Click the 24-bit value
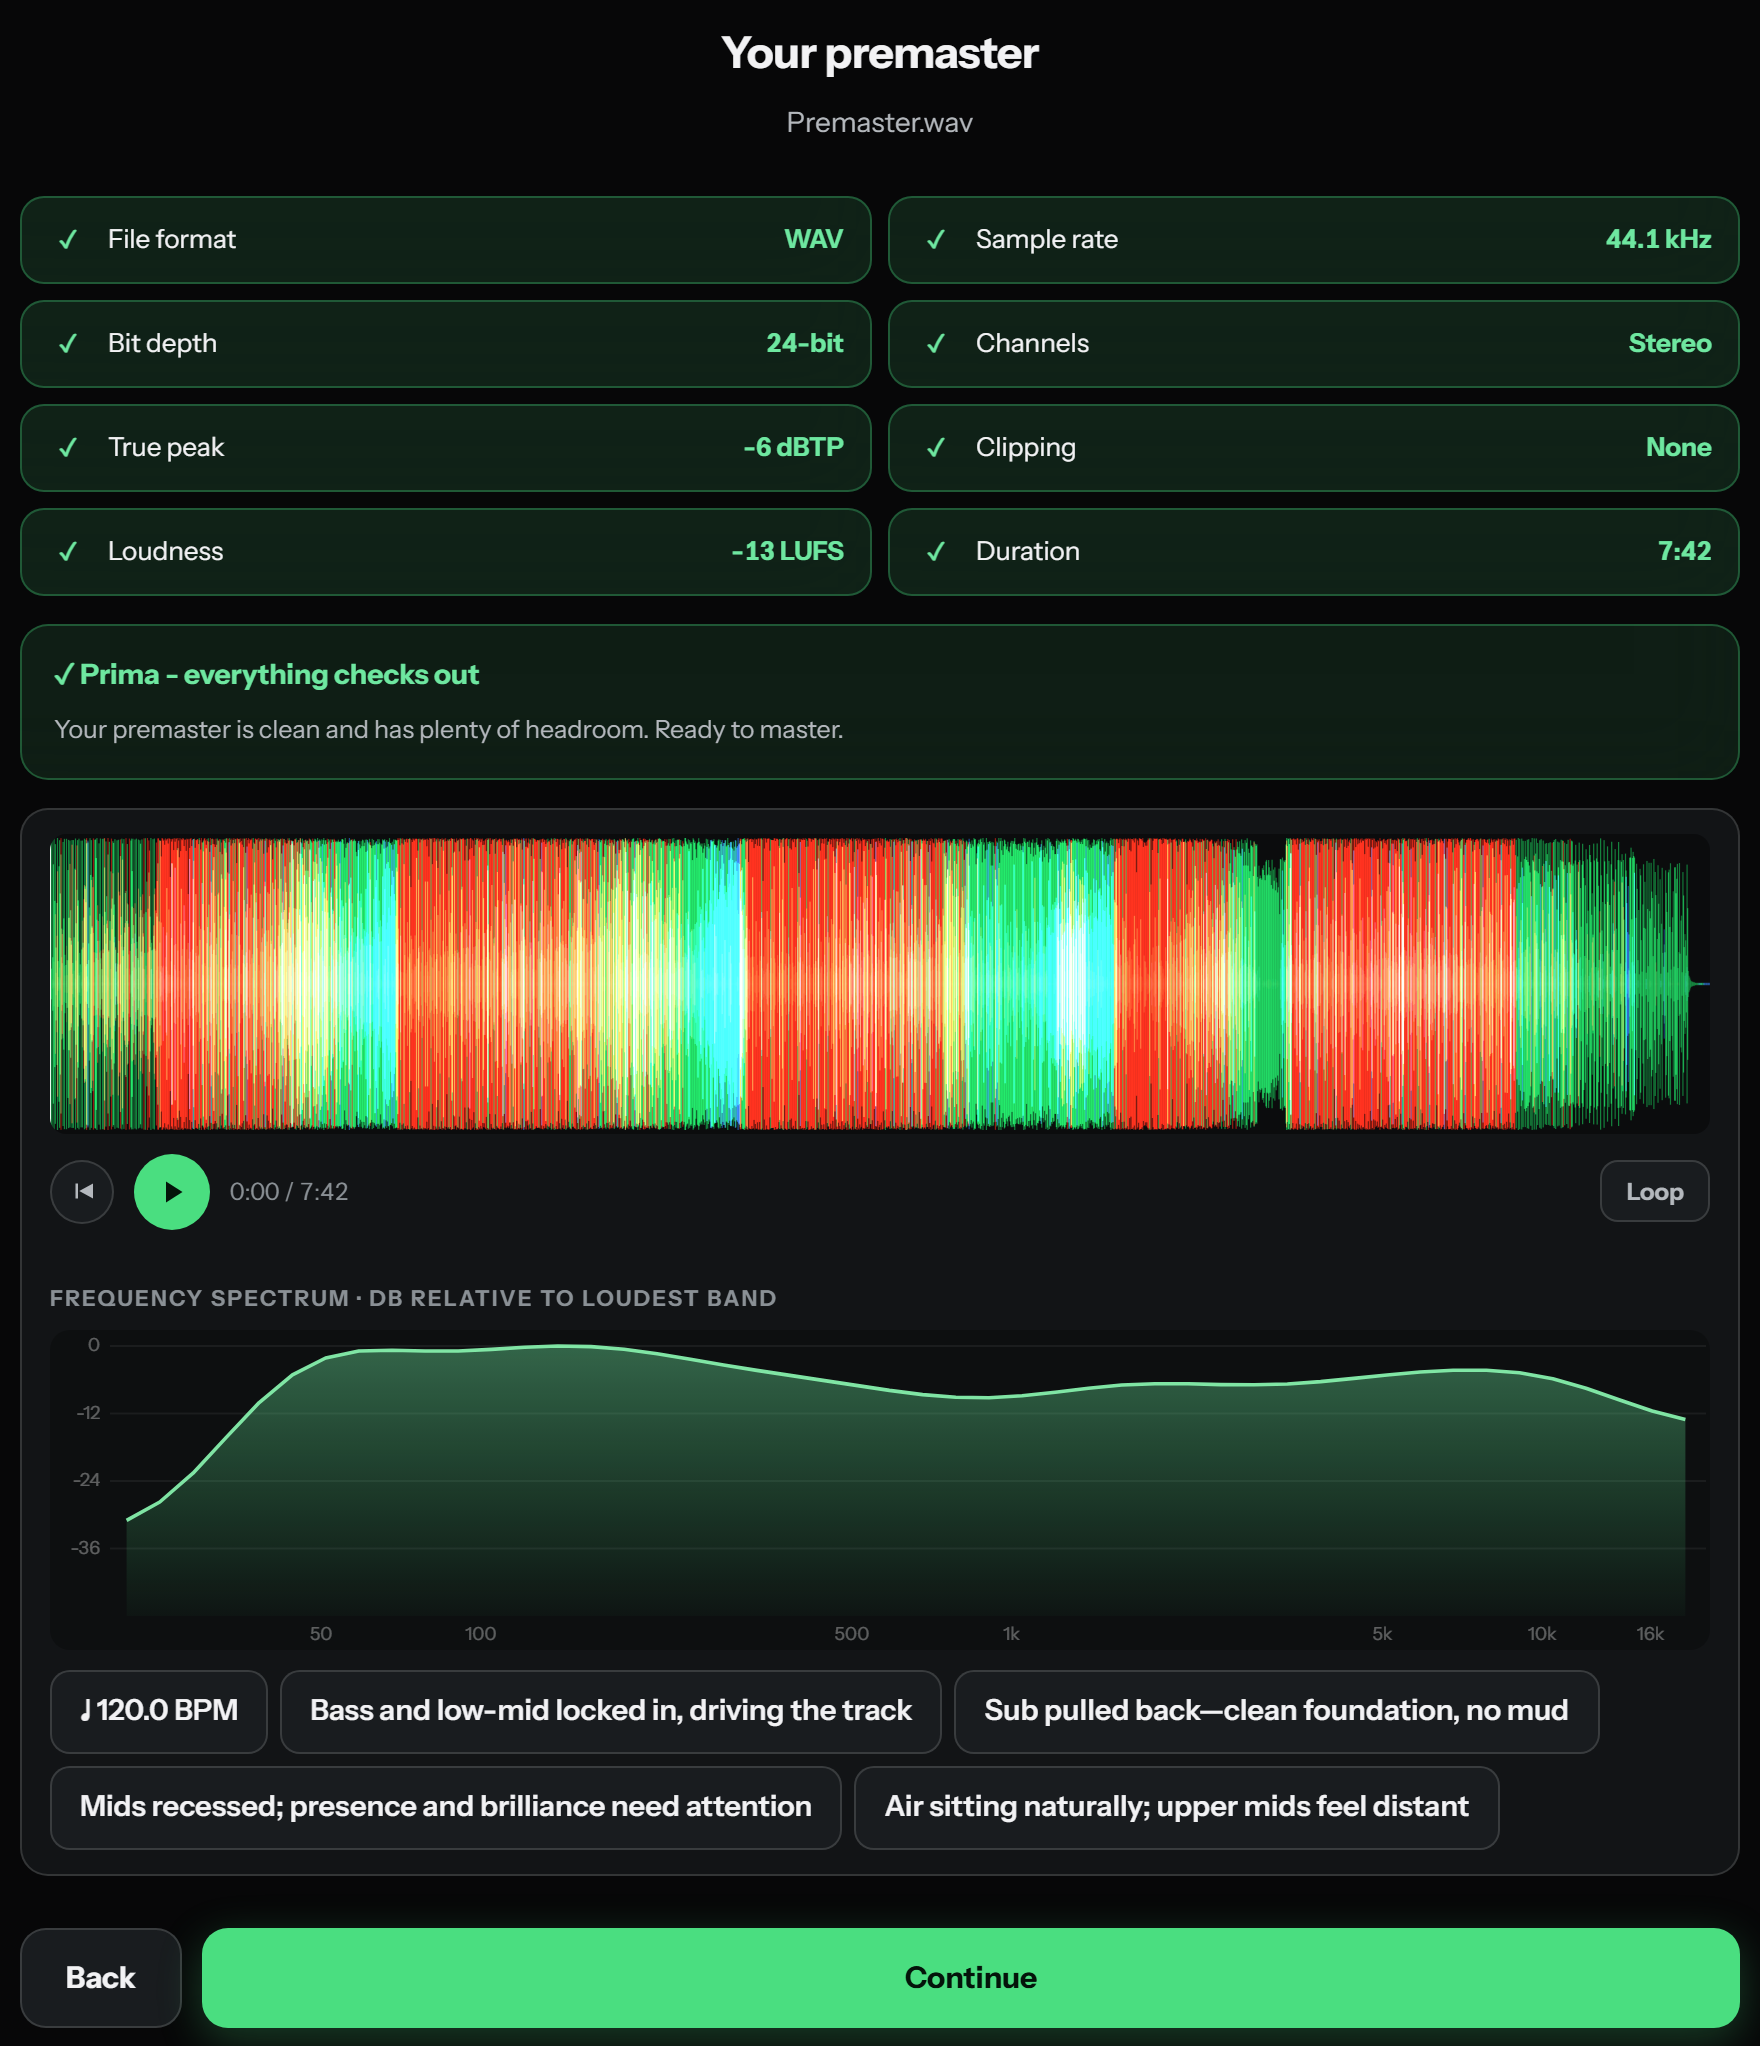The width and height of the screenshot is (1760, 2046). [804, 343]
